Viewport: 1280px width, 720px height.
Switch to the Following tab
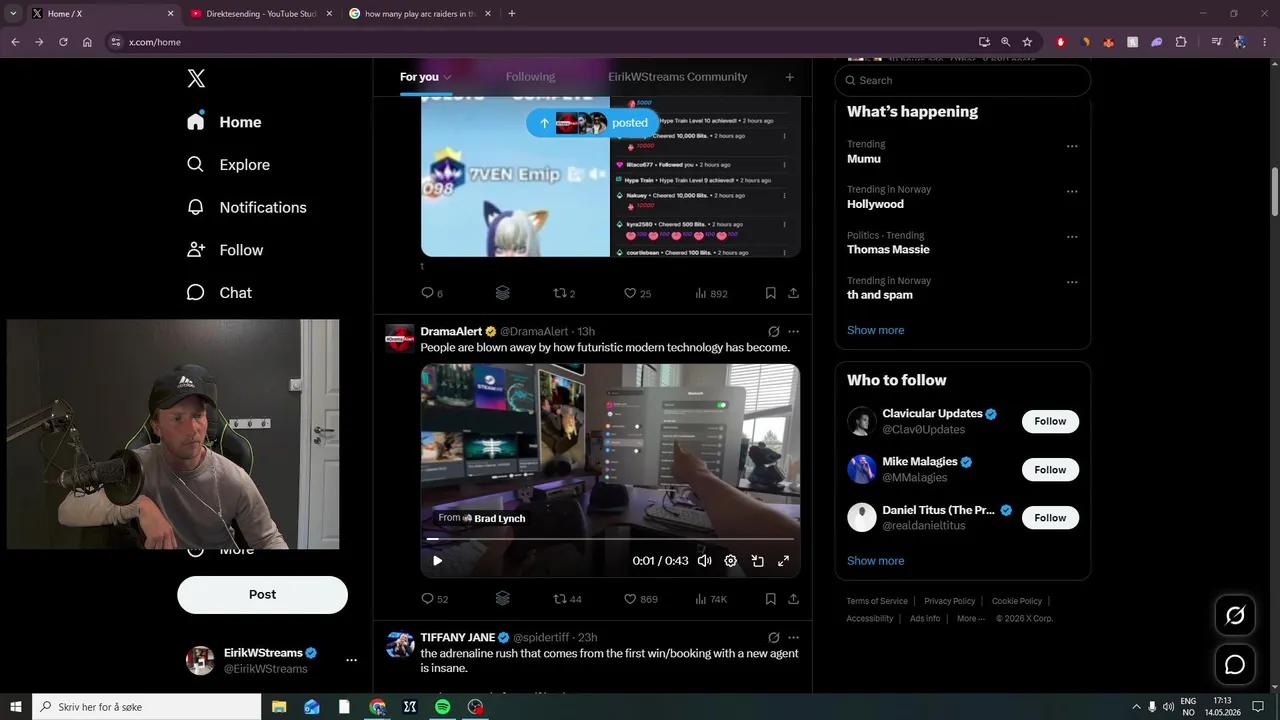pyautogui.click(x=530, y=77)
